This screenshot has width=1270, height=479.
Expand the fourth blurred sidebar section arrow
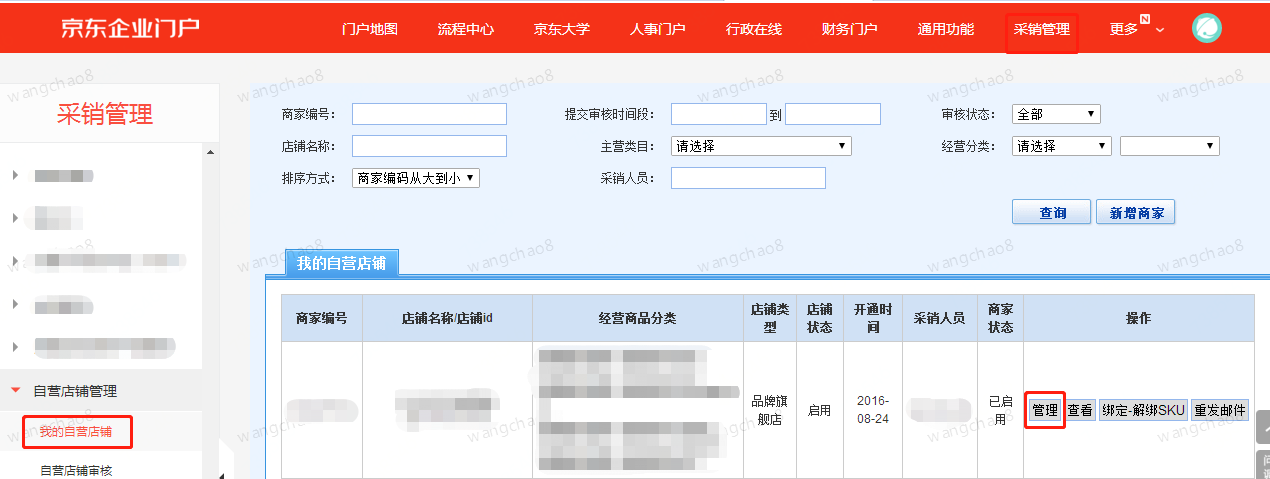point(16,304)
